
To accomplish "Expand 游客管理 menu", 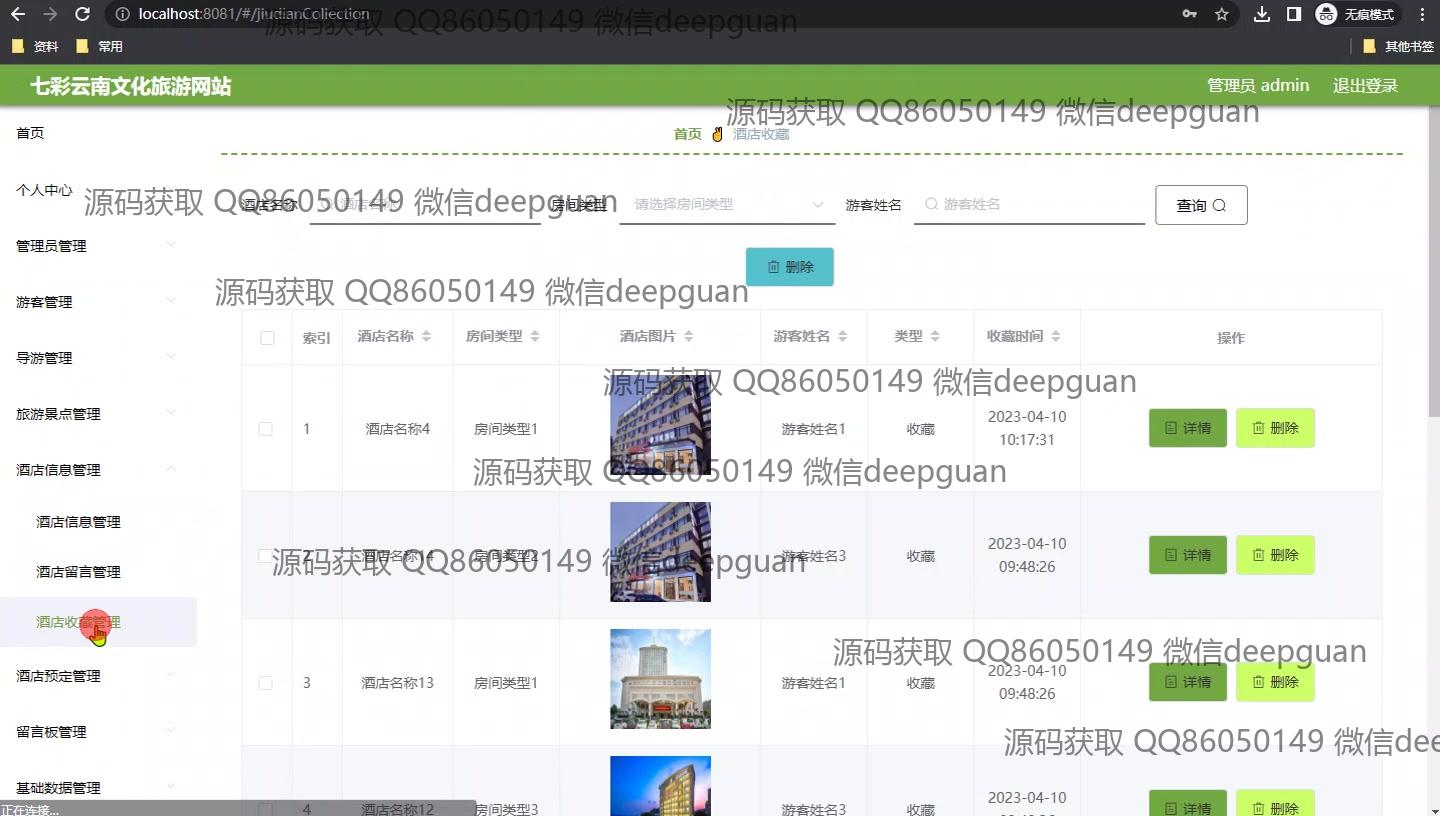I will (98, 302).
